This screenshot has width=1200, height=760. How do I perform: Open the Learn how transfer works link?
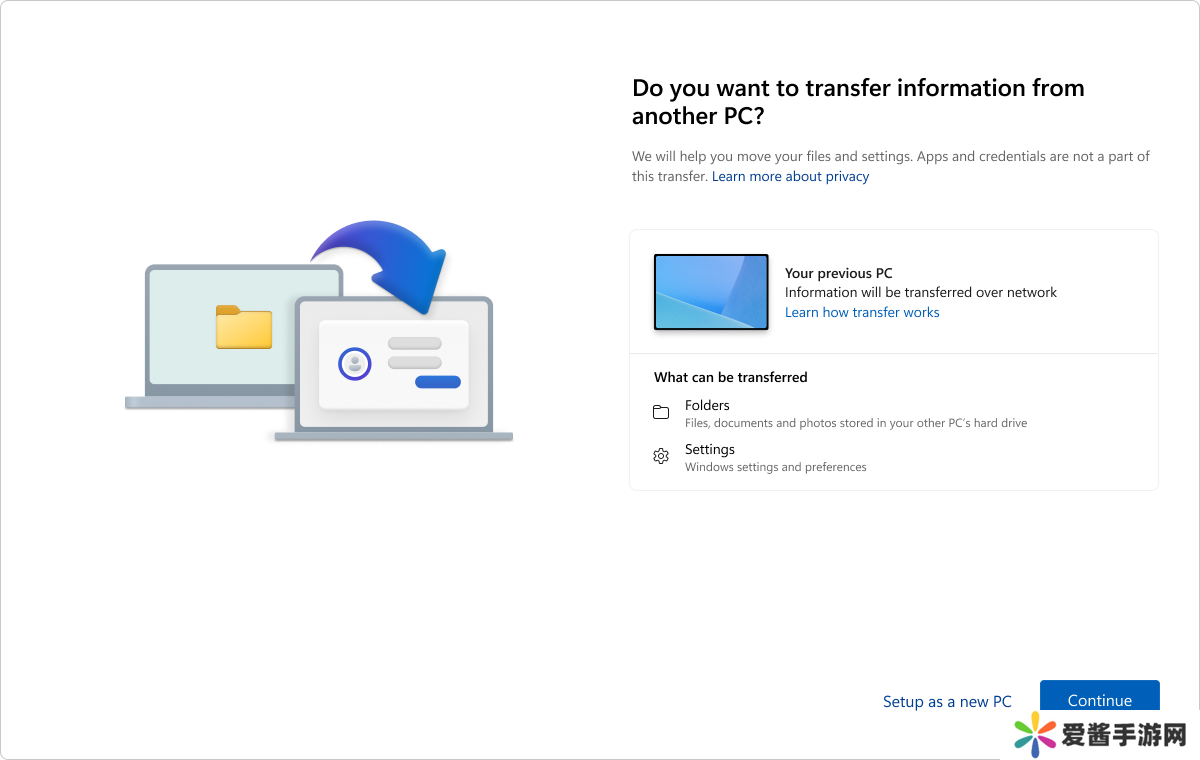(x=862, y=313)
